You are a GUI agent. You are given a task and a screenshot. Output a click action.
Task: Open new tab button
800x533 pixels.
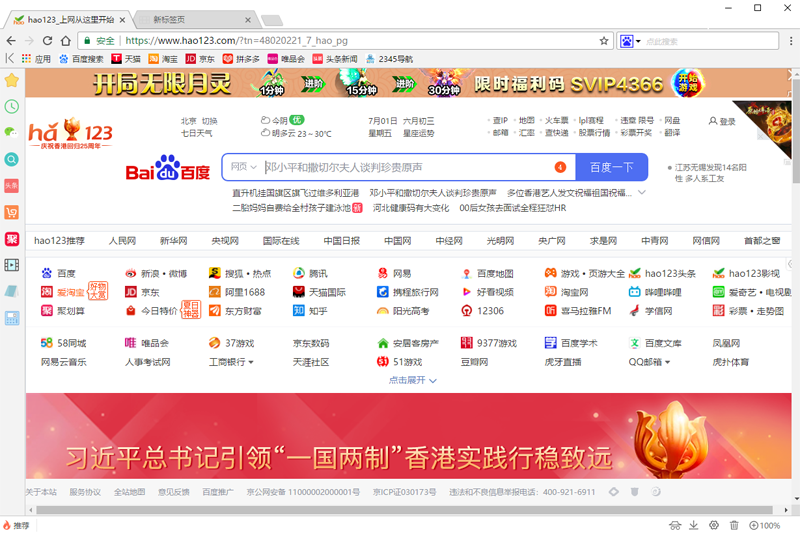[272, 20]
